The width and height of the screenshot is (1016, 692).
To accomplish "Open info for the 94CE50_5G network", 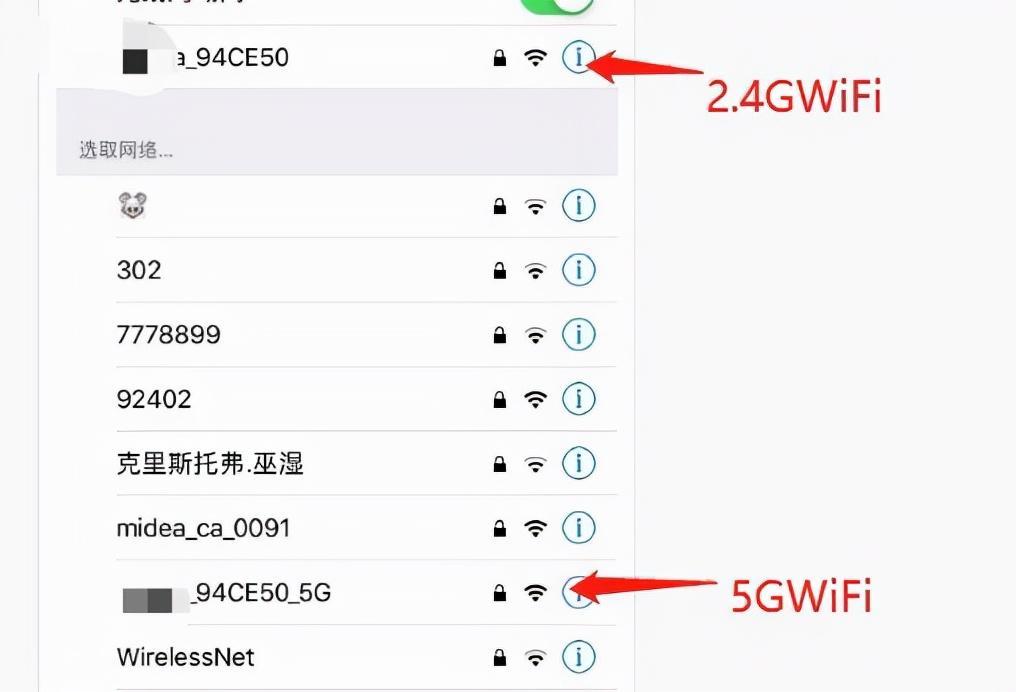I will (578, 592).
